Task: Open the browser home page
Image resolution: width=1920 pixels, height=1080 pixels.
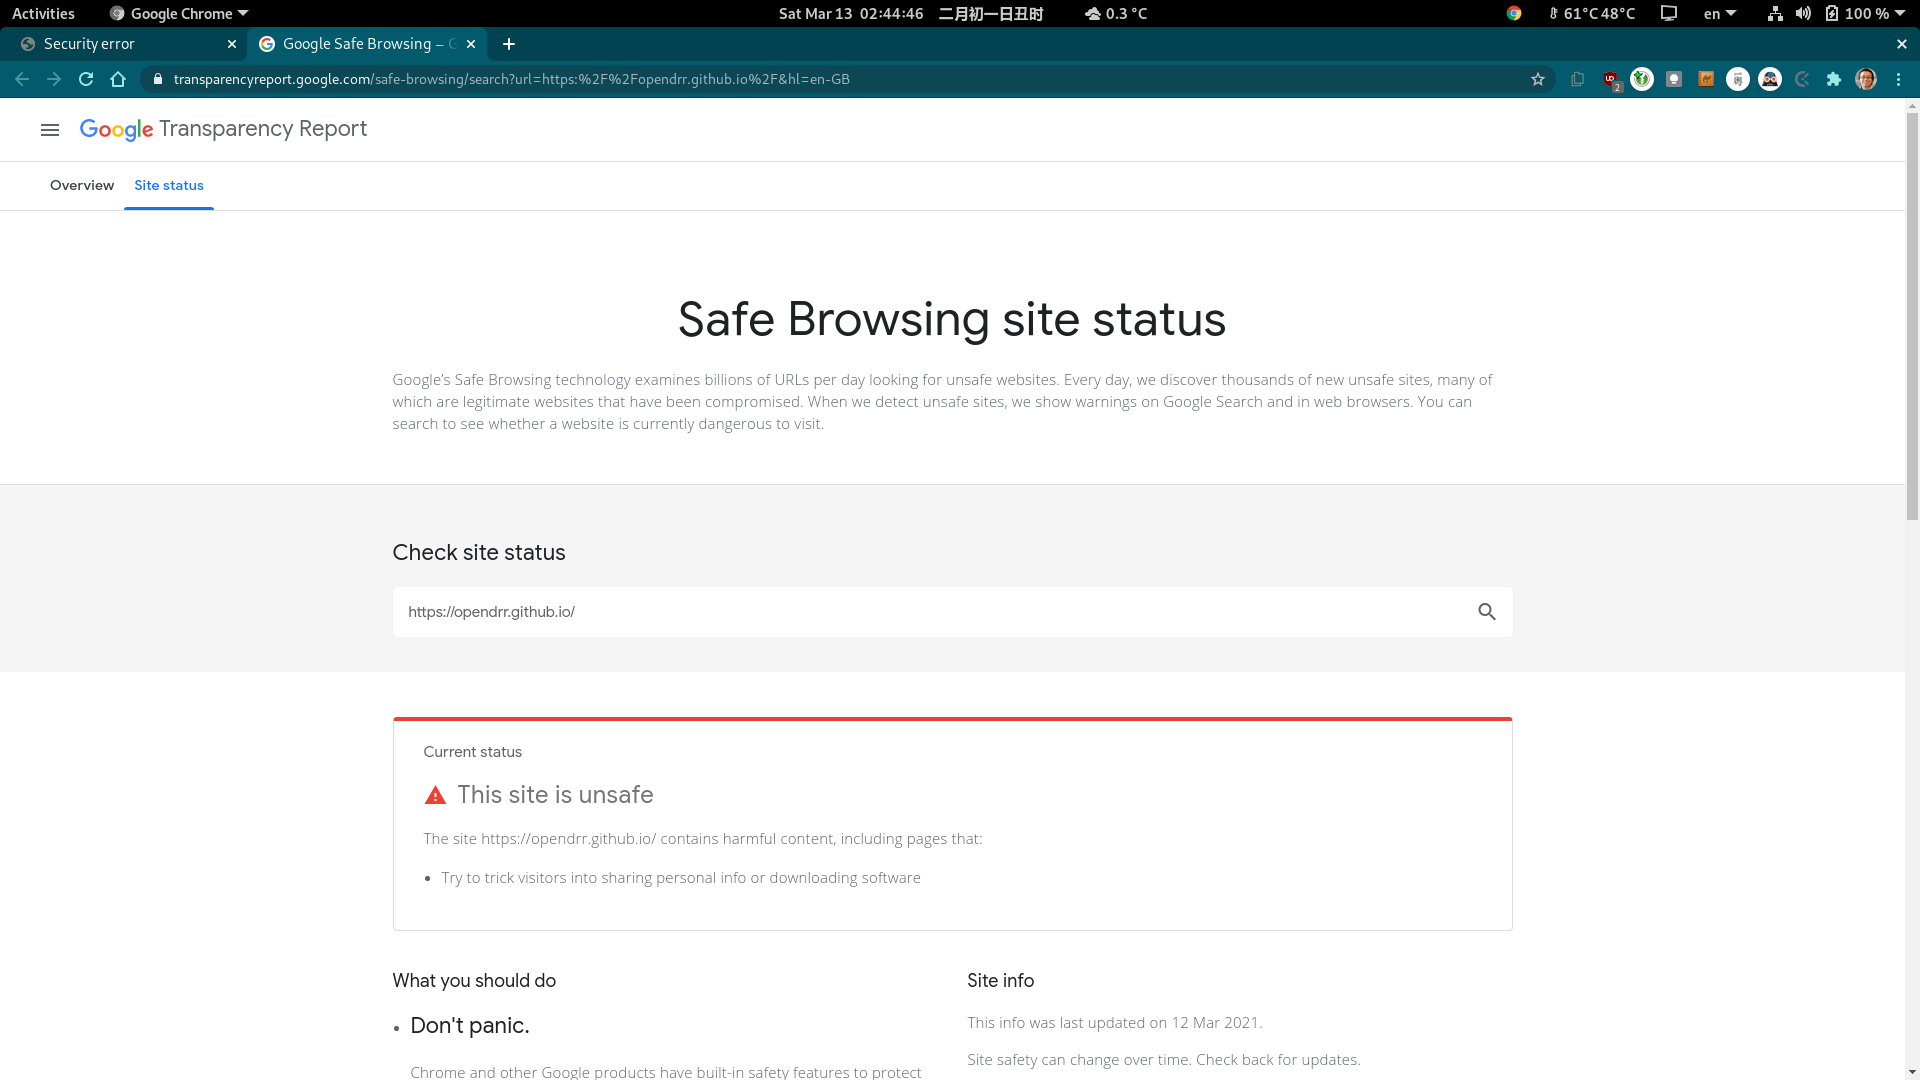Action: 118,79
